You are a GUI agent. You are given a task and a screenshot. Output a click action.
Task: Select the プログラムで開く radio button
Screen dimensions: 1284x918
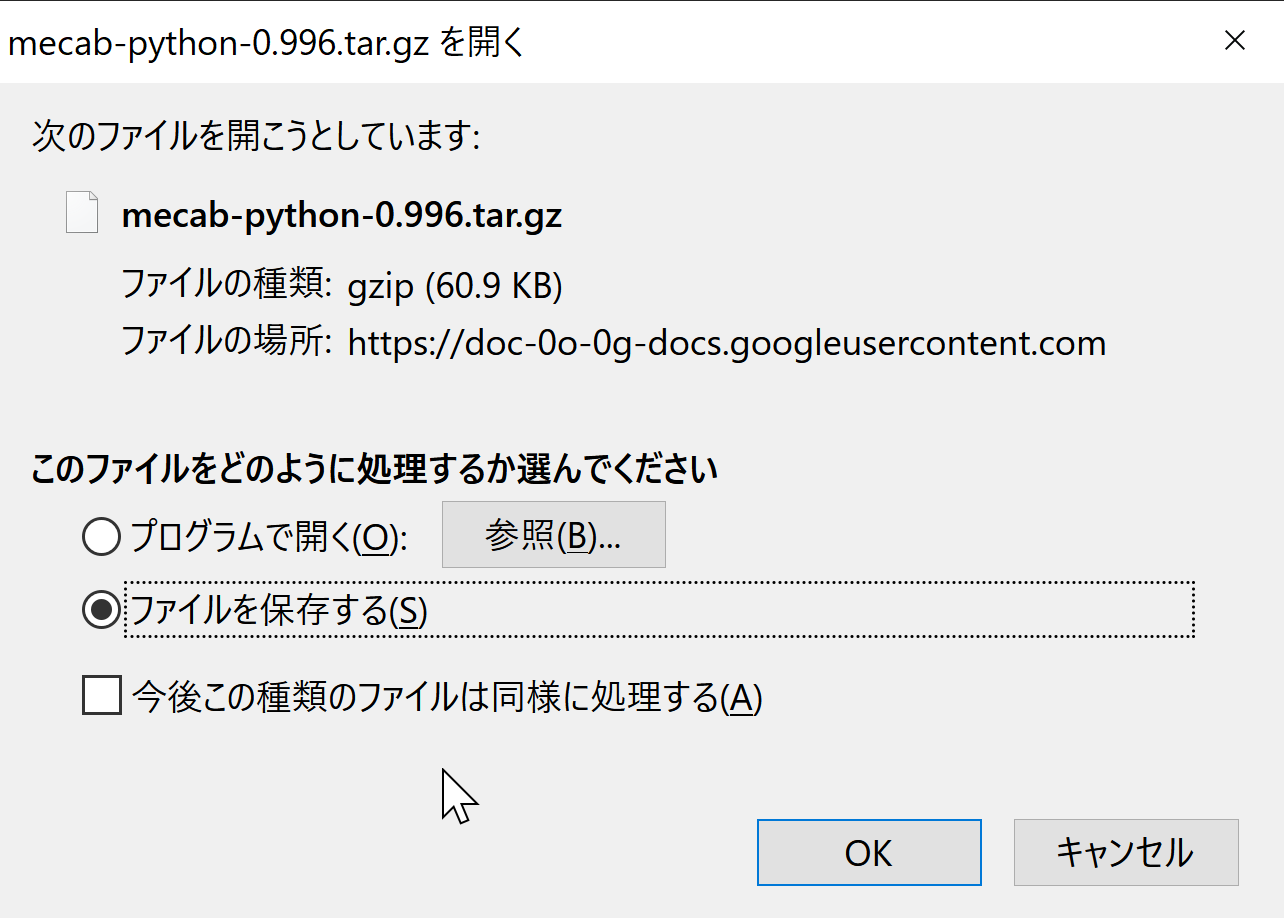point(101,538)
